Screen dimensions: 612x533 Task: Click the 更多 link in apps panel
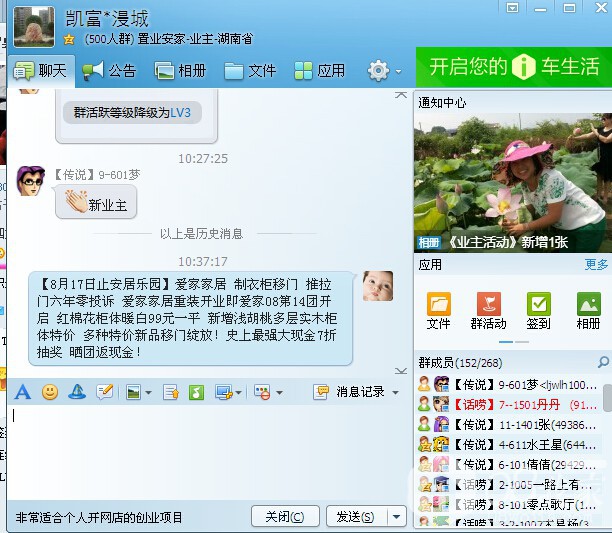point(596,265)
